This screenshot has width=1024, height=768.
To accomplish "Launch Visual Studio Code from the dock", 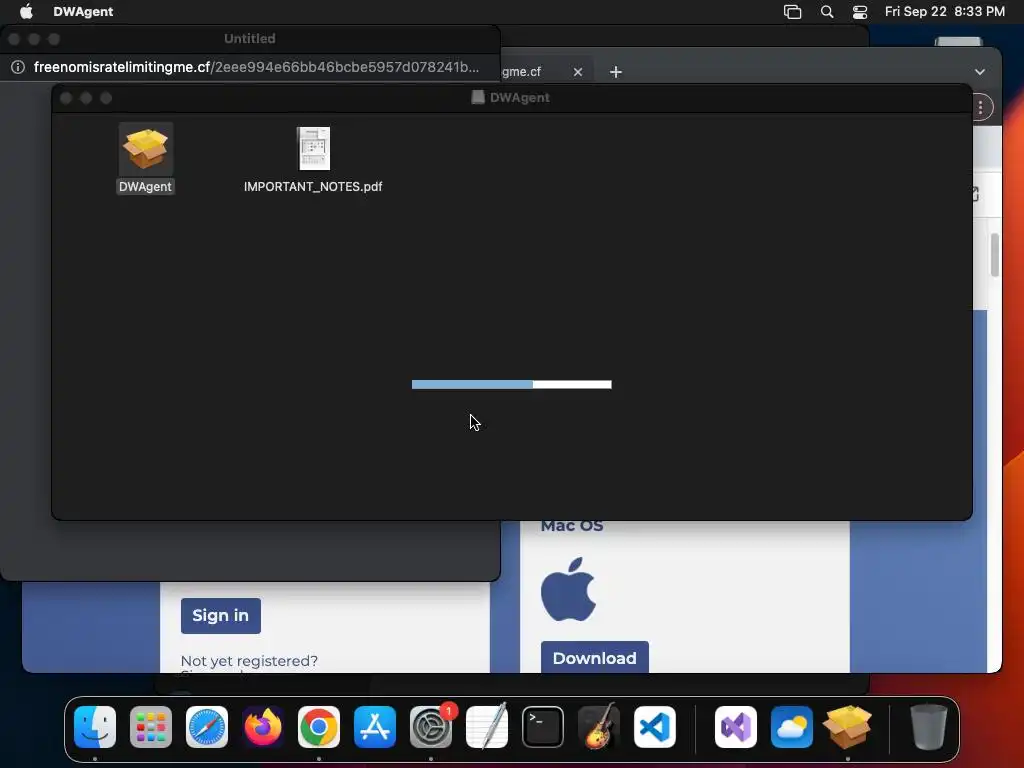I will [x=654, y=727].
